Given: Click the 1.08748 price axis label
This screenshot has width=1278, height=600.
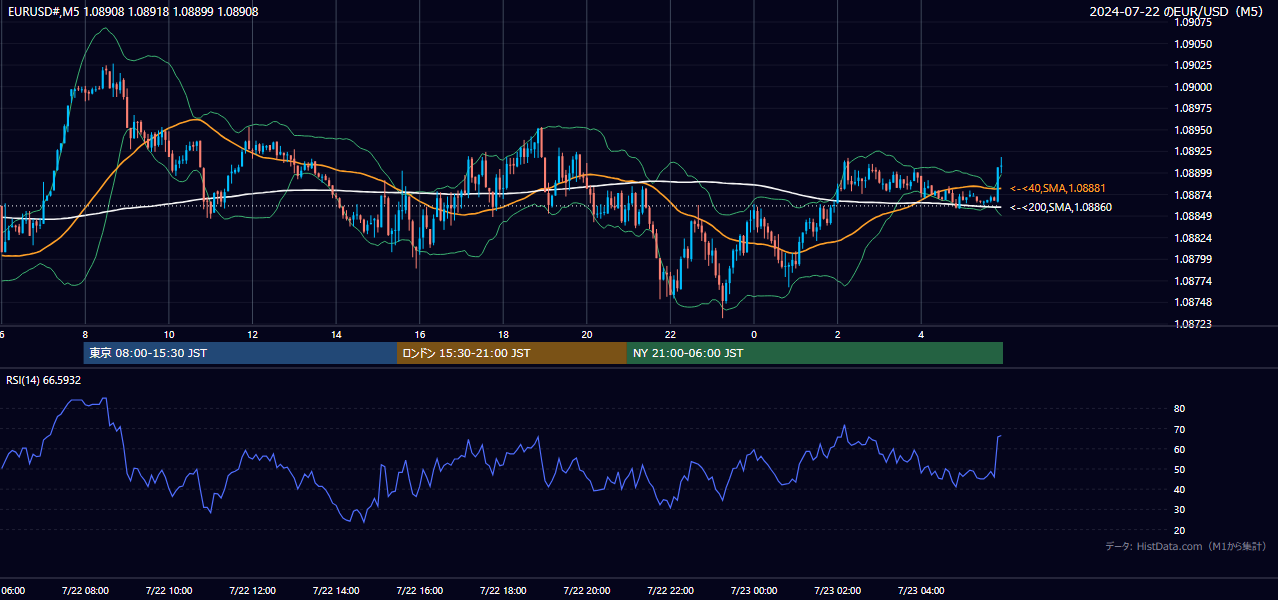Looking at the screenshot, I should click(1192, 302).
